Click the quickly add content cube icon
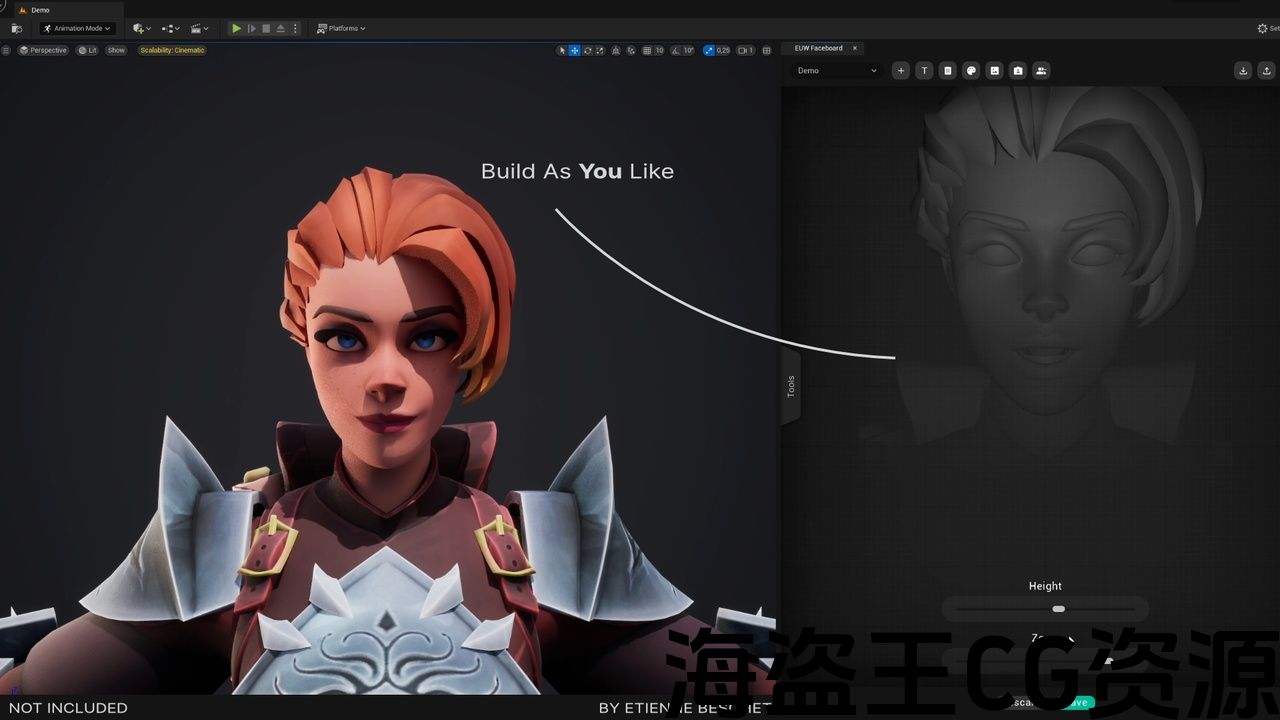Screen dimensions: 1280x720 click(x=141, y=28)
